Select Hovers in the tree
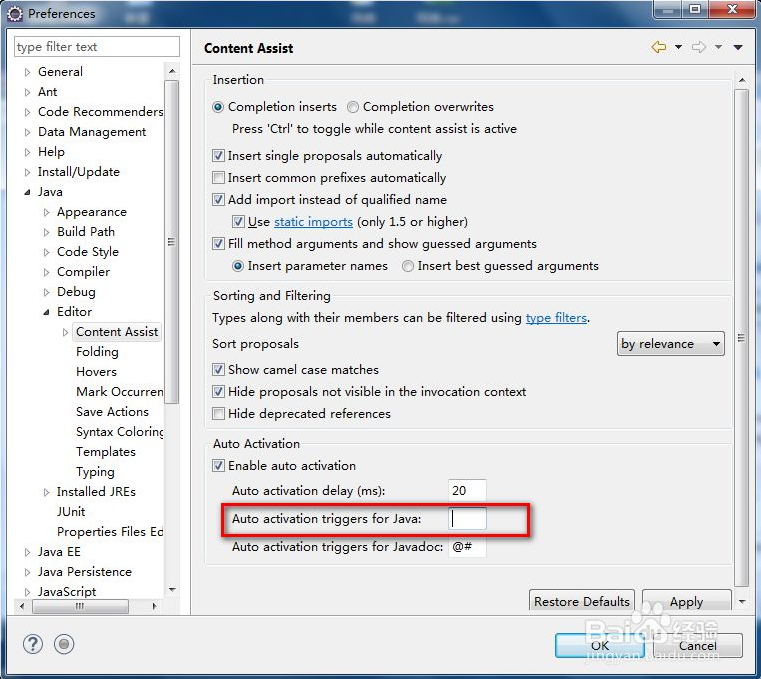The width and height of the screenshot is (761, 679). tap(96, 372)
